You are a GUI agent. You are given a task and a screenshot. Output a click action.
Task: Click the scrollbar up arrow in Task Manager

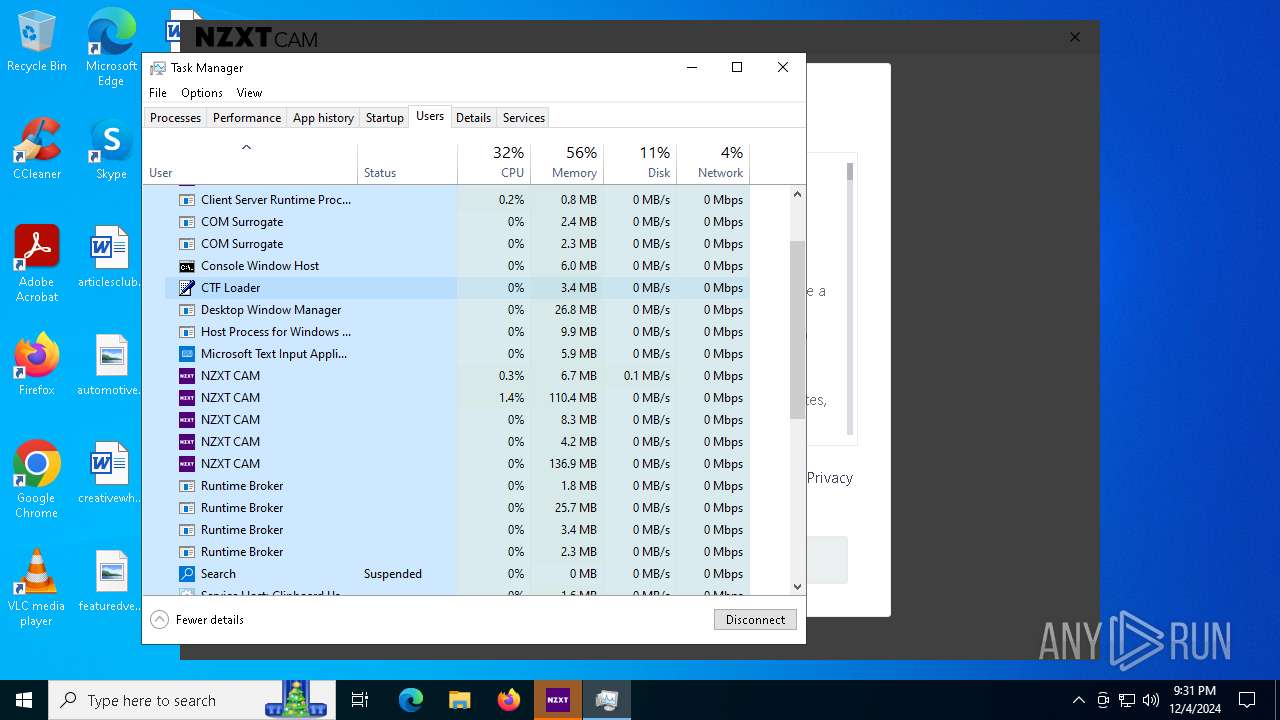pos(797,194)
